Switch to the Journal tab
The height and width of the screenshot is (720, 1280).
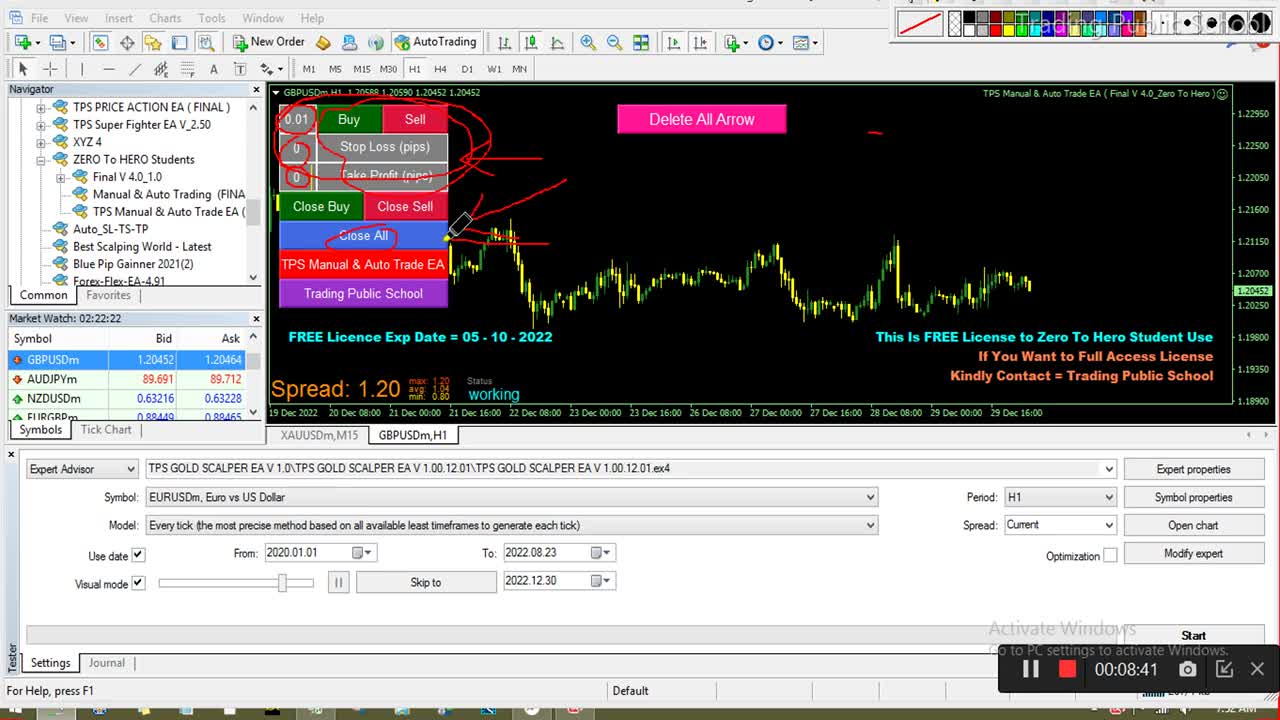click(106, 662)
